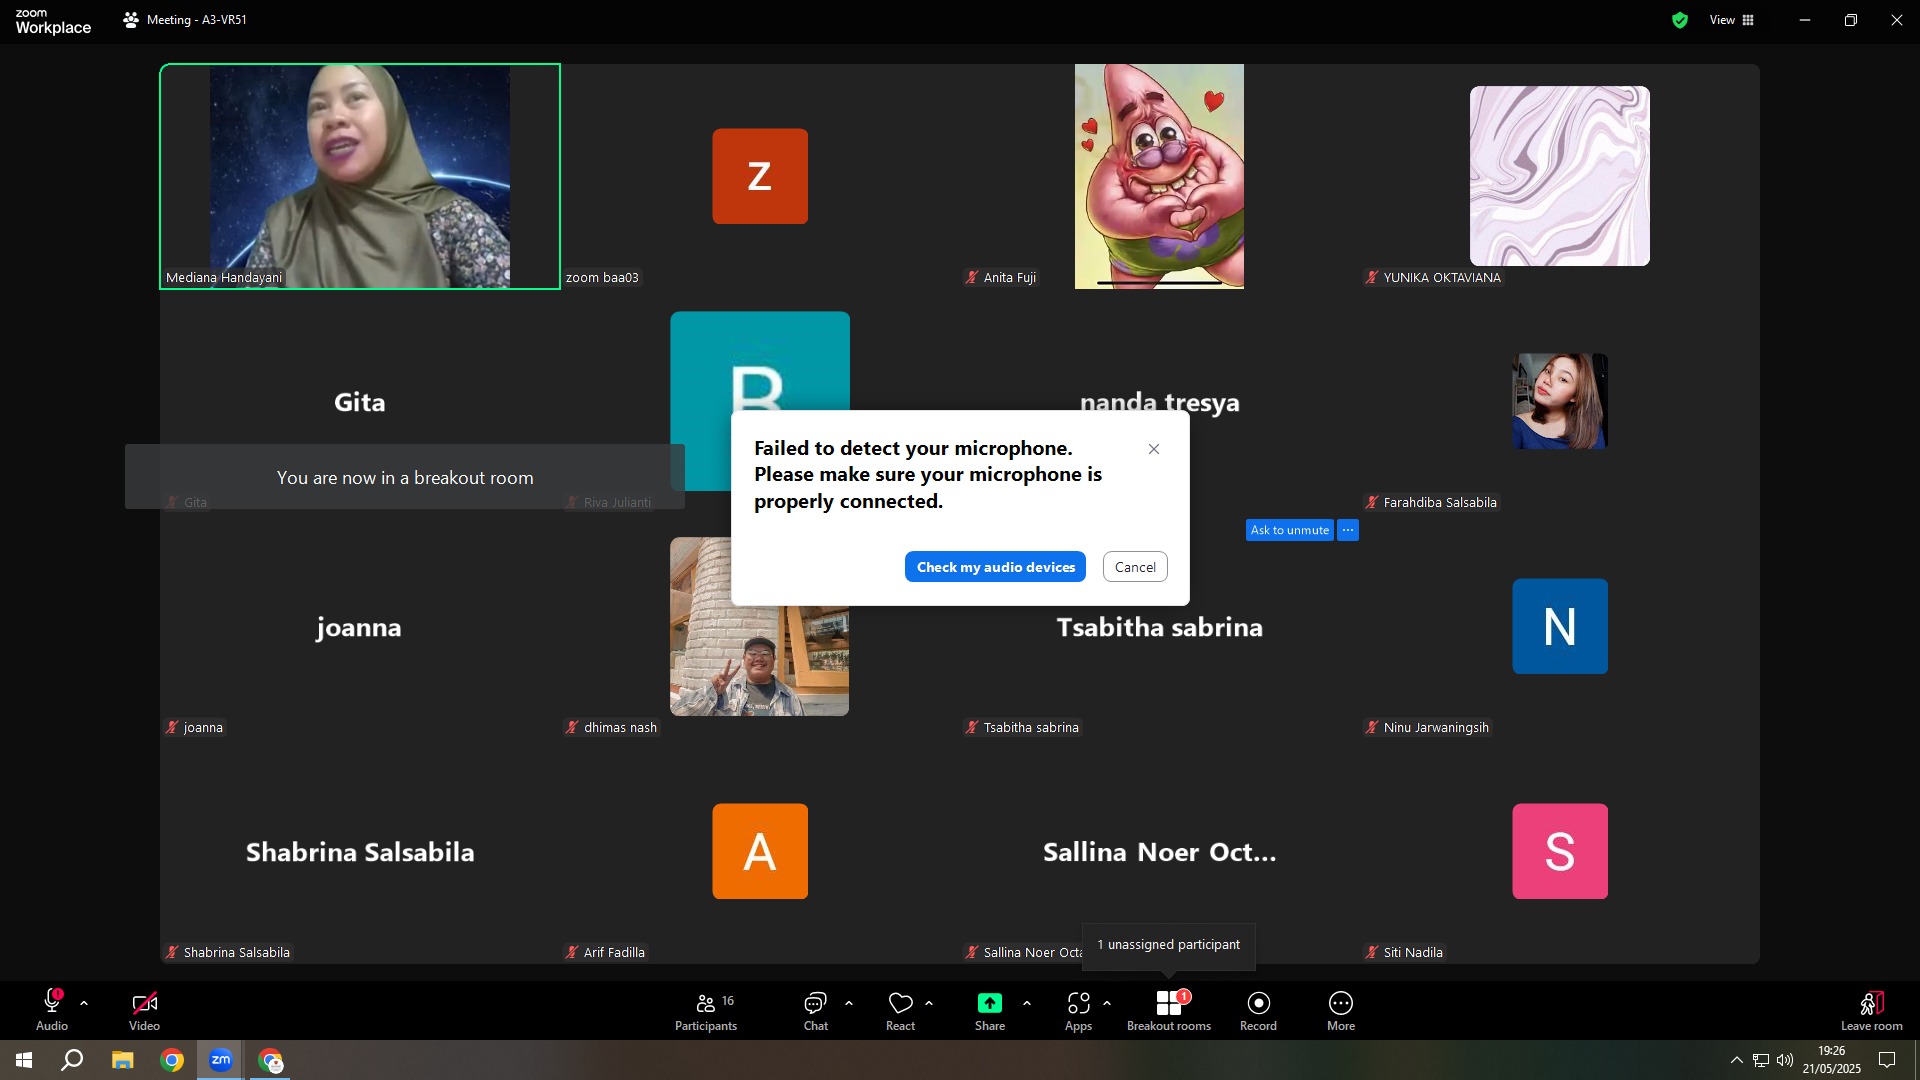Click the '1 unassigned participant' tooltip

[1168, 945]
